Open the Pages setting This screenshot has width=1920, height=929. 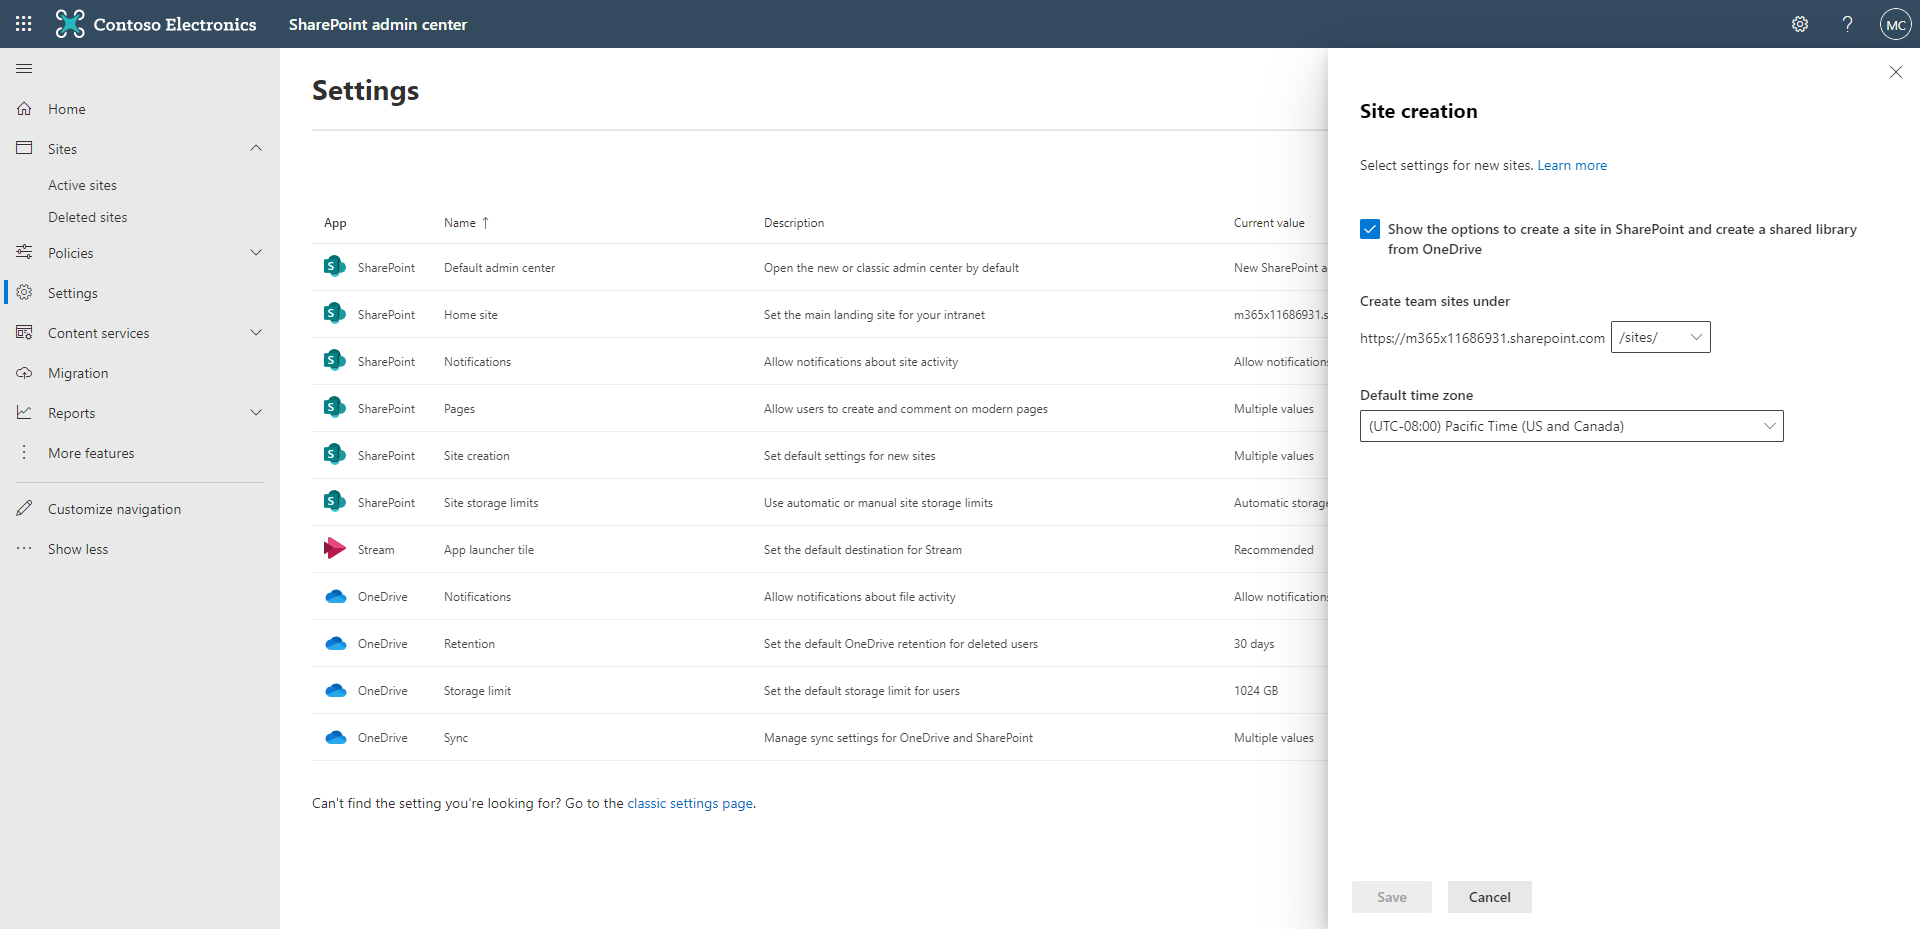(459, 408)
